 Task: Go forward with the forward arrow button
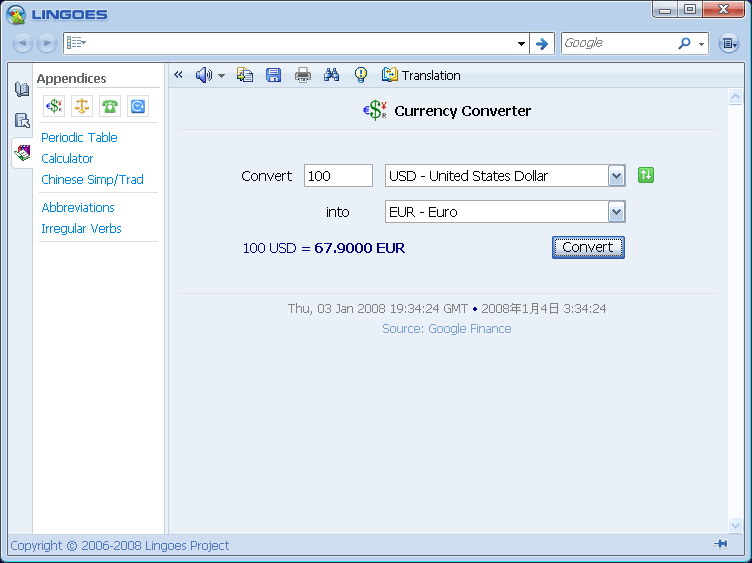[x=47, y=43]
